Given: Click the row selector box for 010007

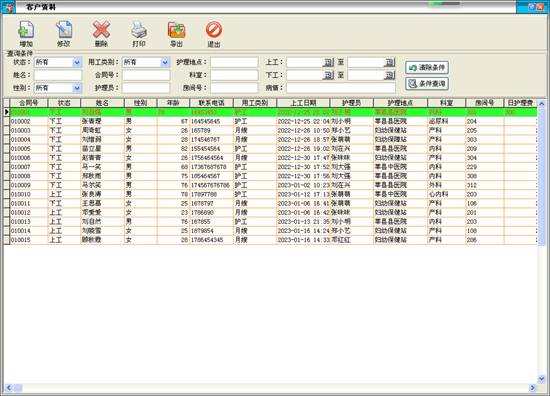Looking at the screenshot, I should point(7,167).
